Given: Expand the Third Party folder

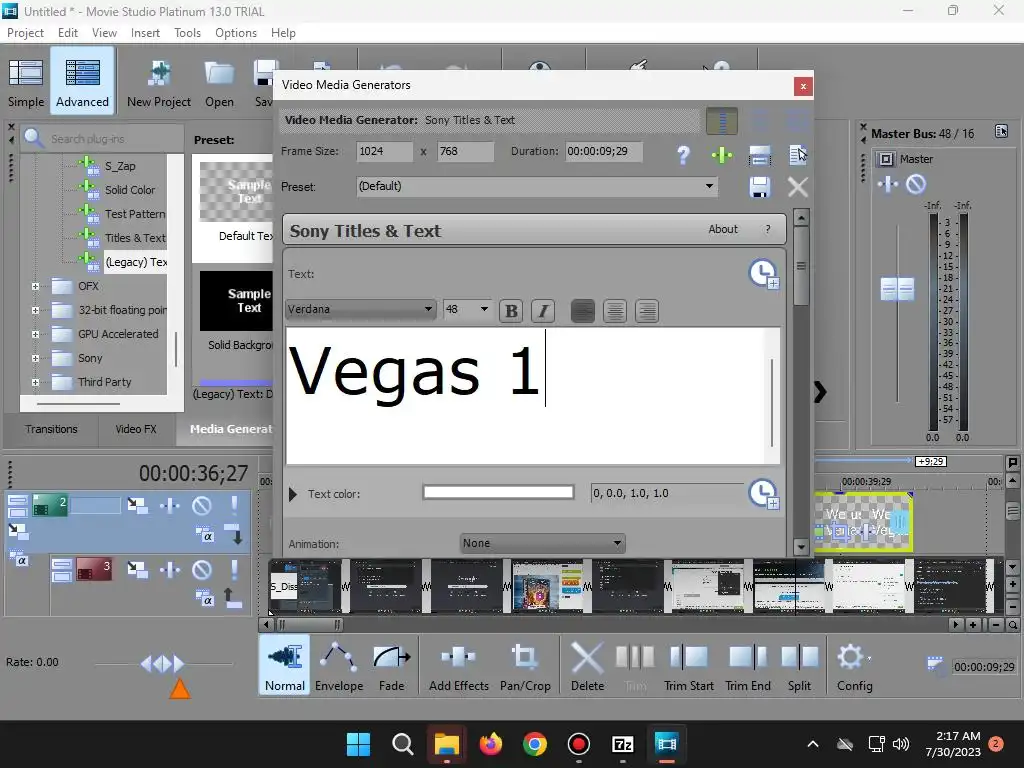Looking at the screenshot, I should pos(35,382).
